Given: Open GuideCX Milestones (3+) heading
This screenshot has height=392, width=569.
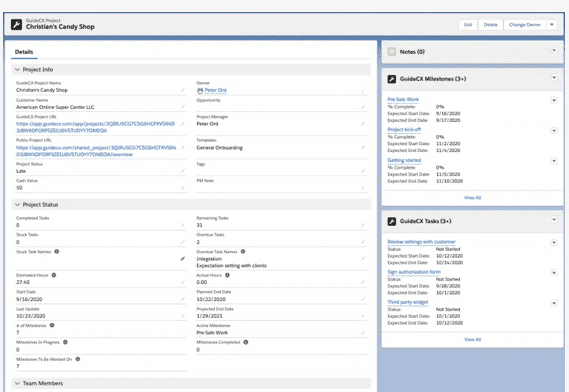Looking at the screenshot, I should click(433, 79).
